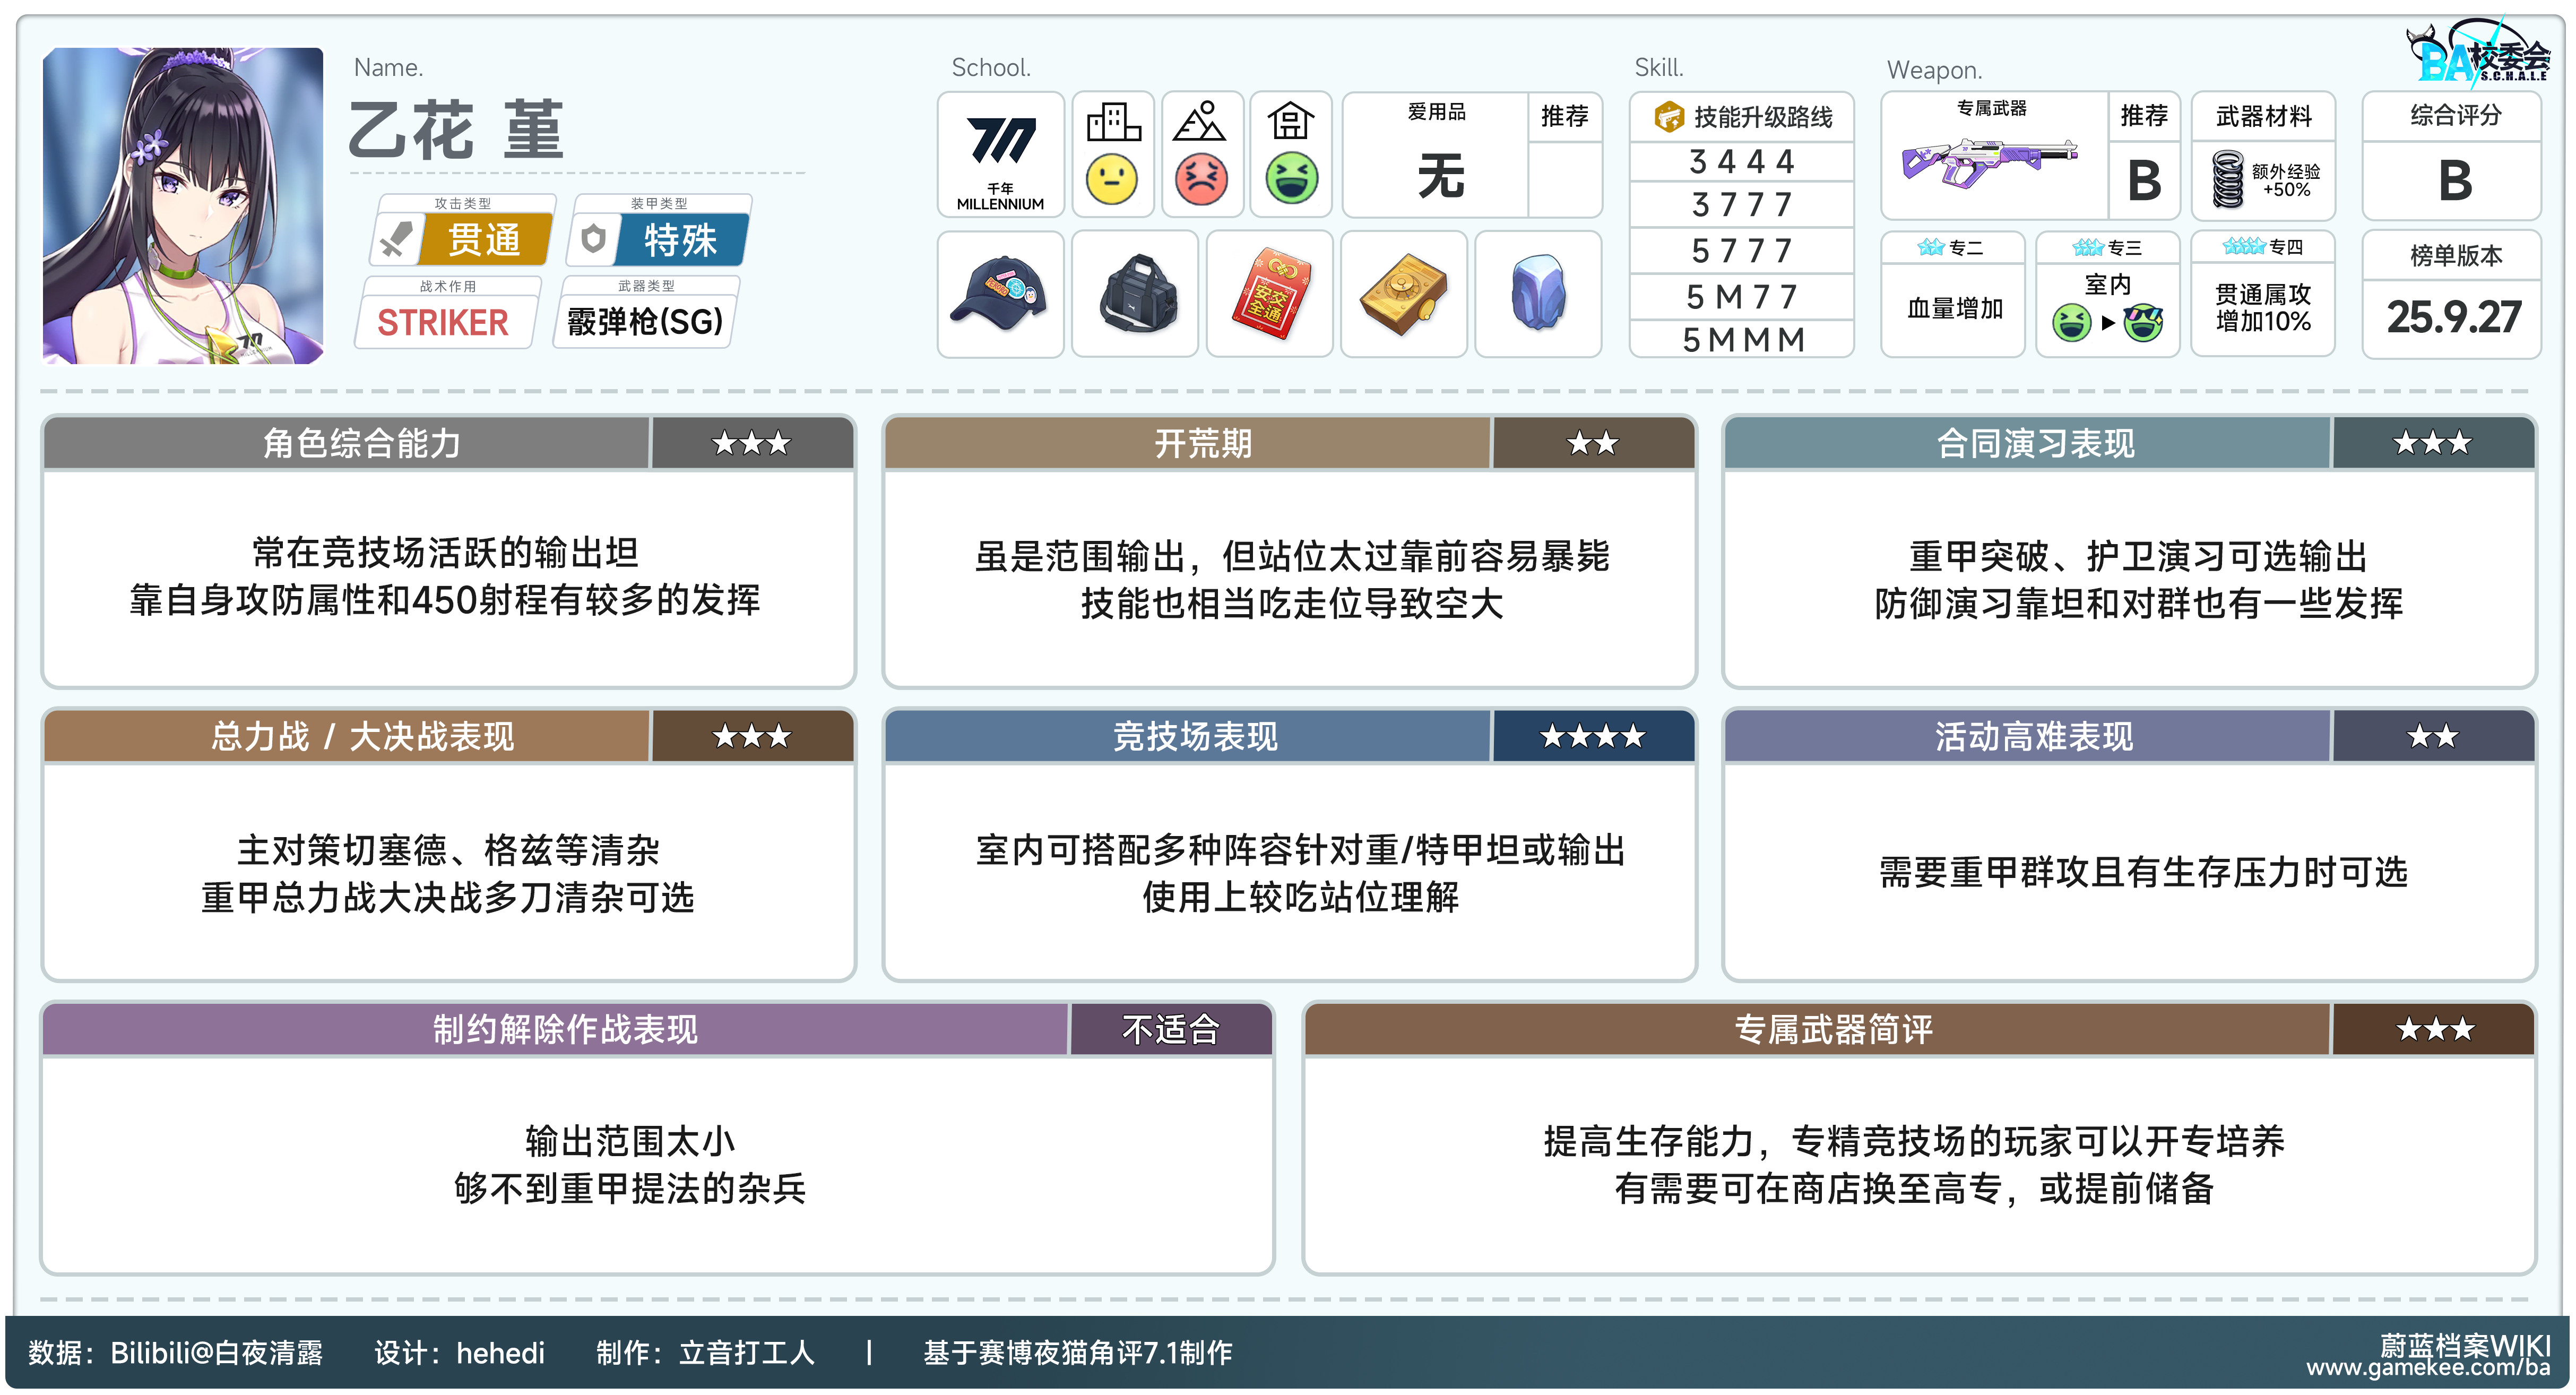The image size is (2576, 1395).
Task: Click the outdoor mountain terrain icon
Action: (x=1200, y=122)
